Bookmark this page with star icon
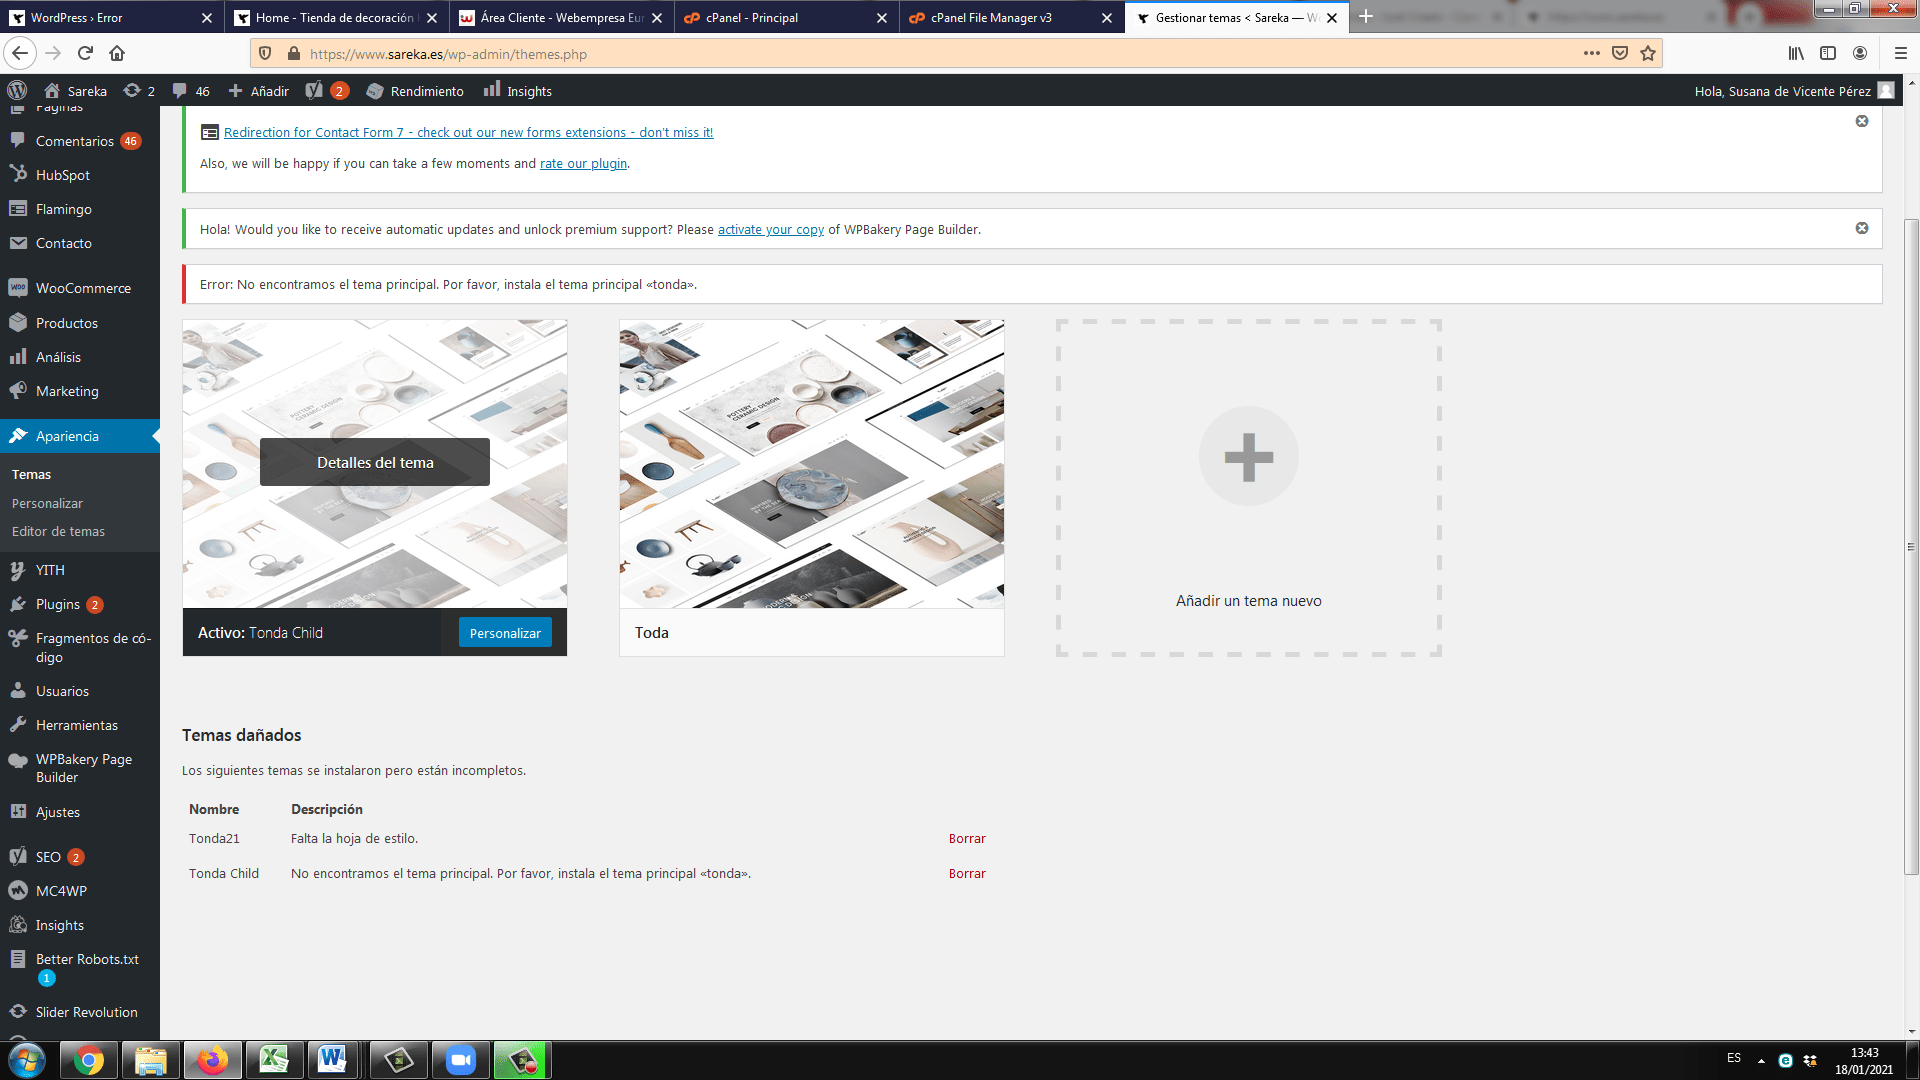 pos(1648,54)
